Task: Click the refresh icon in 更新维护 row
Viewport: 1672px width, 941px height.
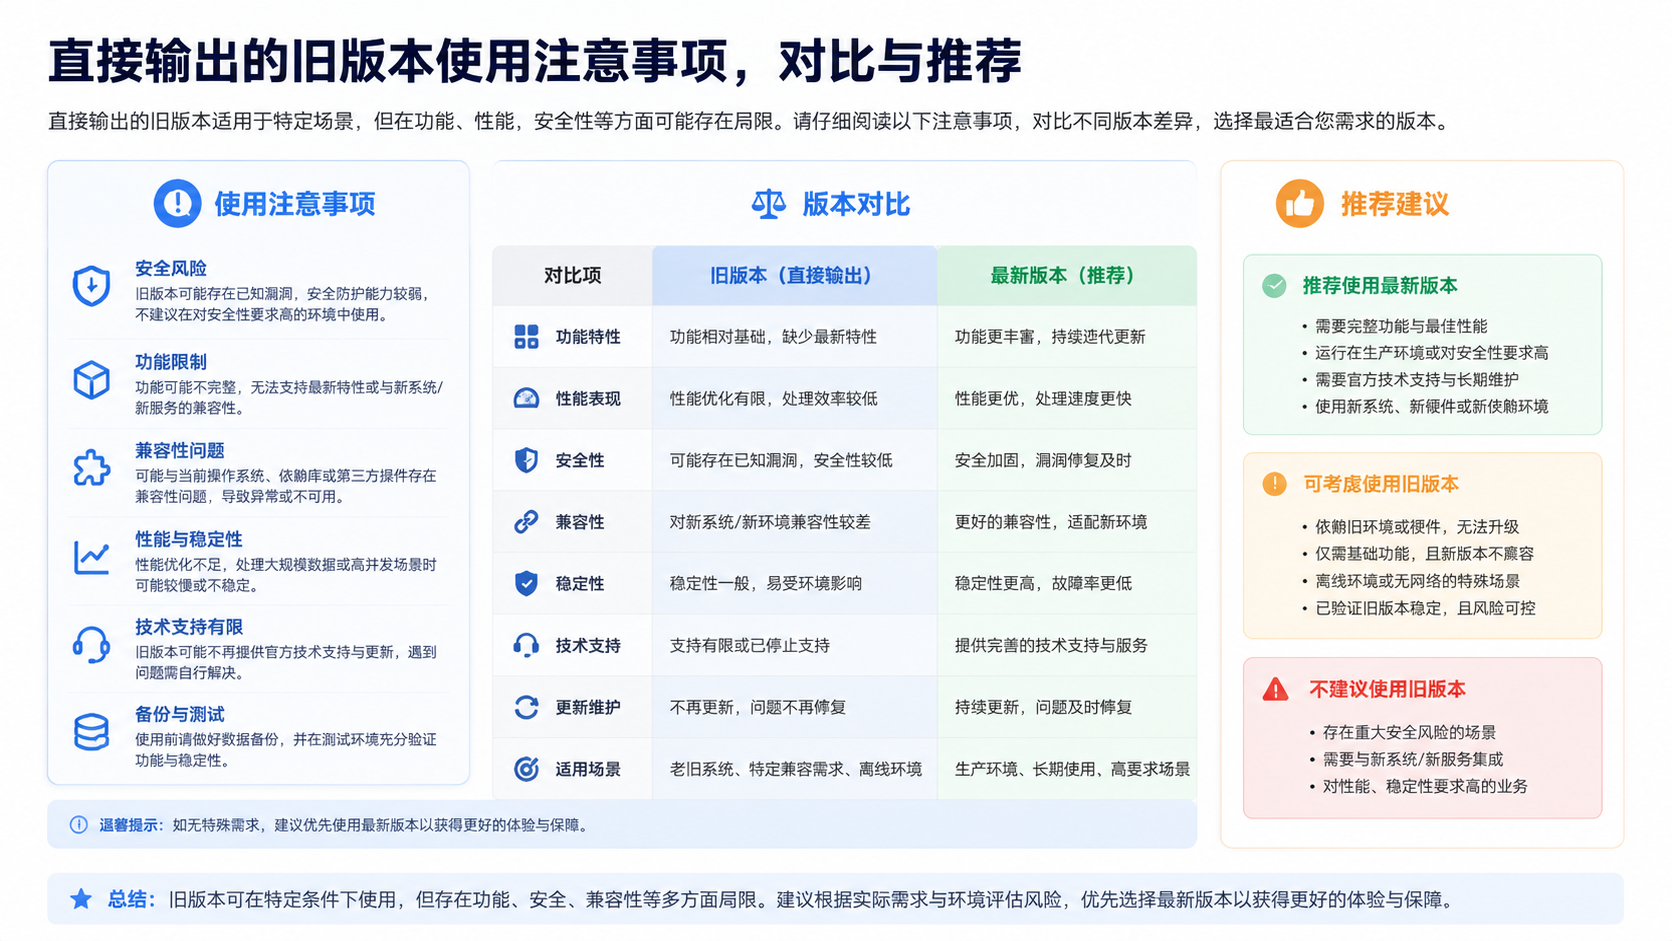Action: [x=526, y=707]
